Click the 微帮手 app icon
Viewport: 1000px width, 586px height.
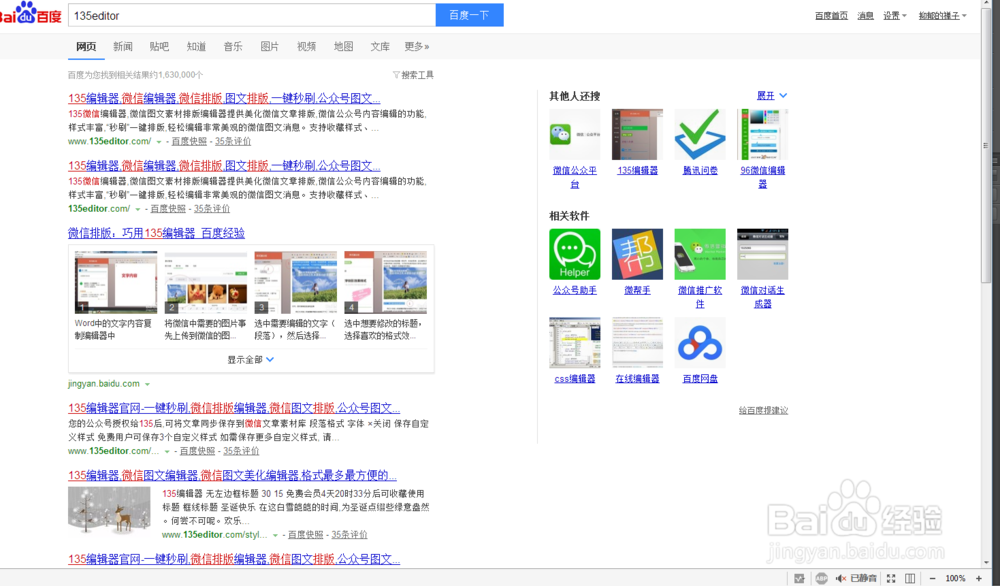click(637, 254)
